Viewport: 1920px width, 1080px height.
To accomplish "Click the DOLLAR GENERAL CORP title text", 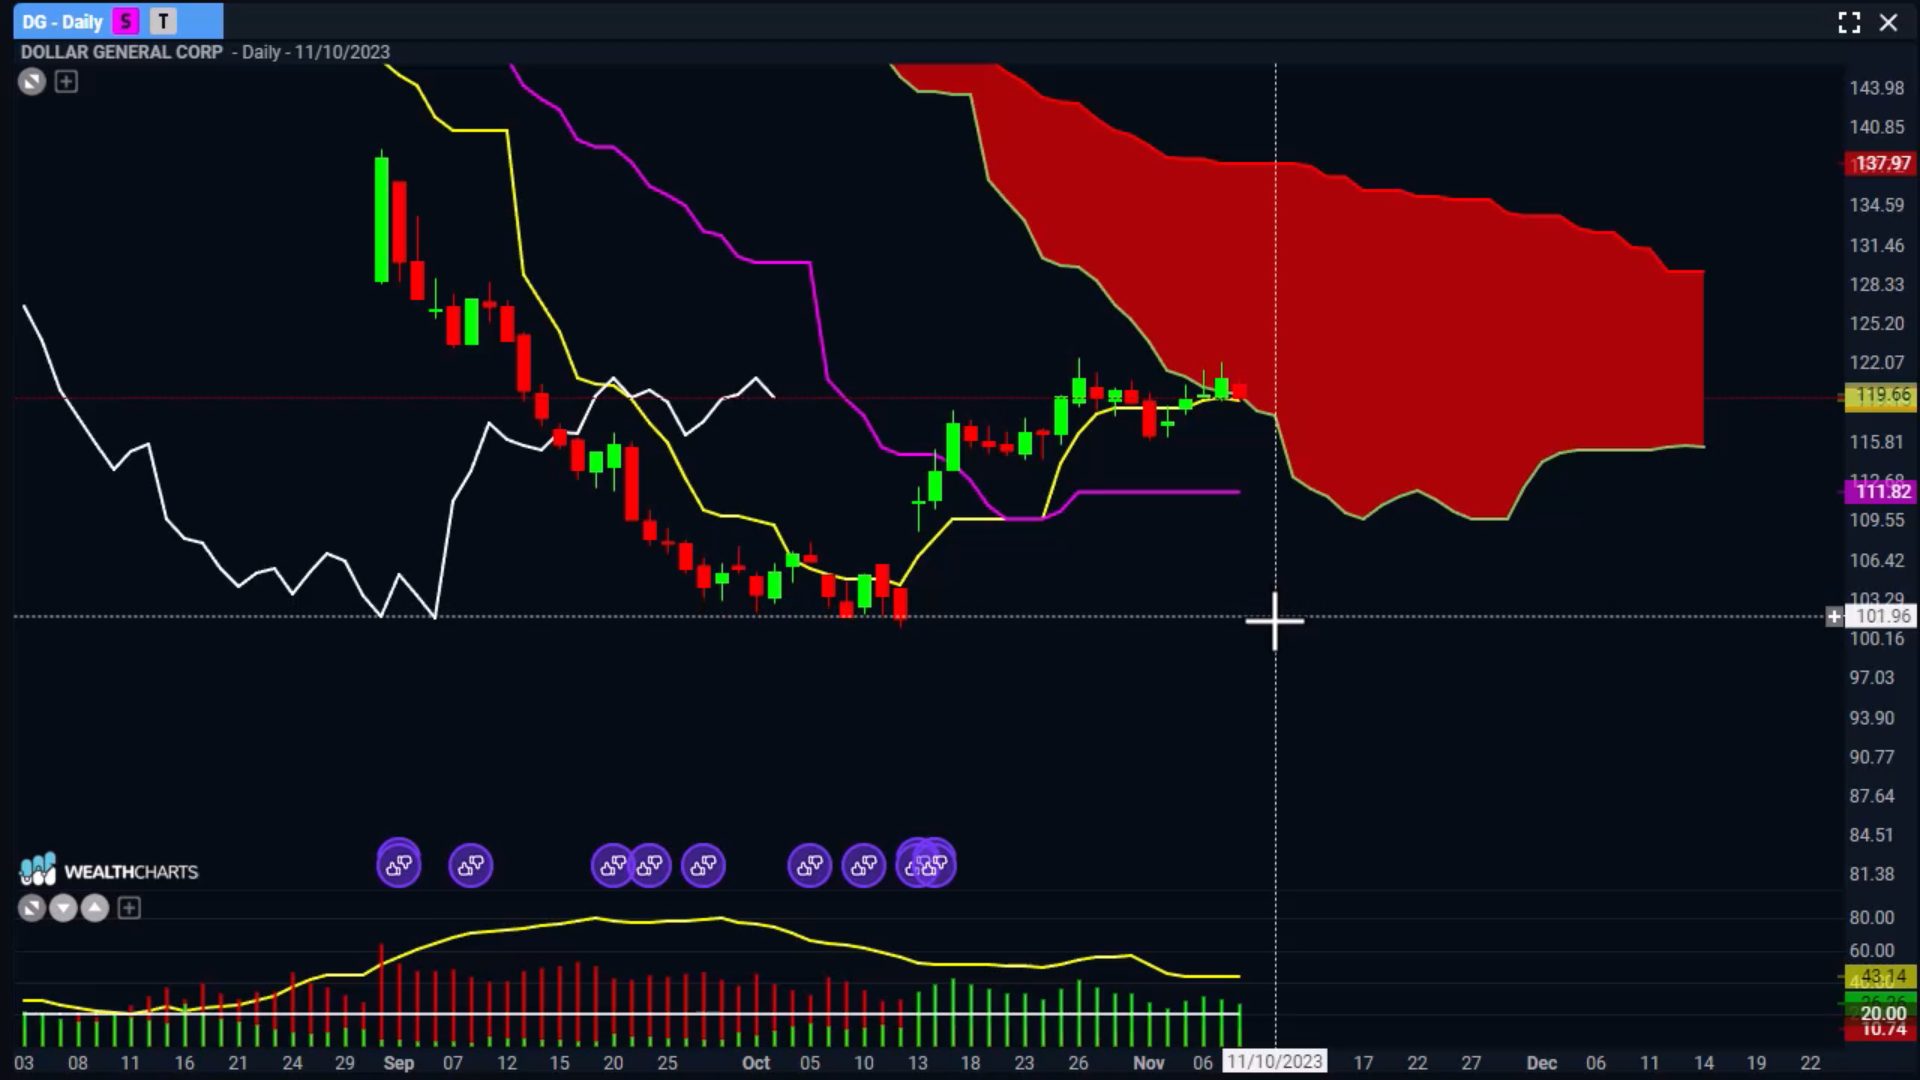I will [x=122, y=52].
